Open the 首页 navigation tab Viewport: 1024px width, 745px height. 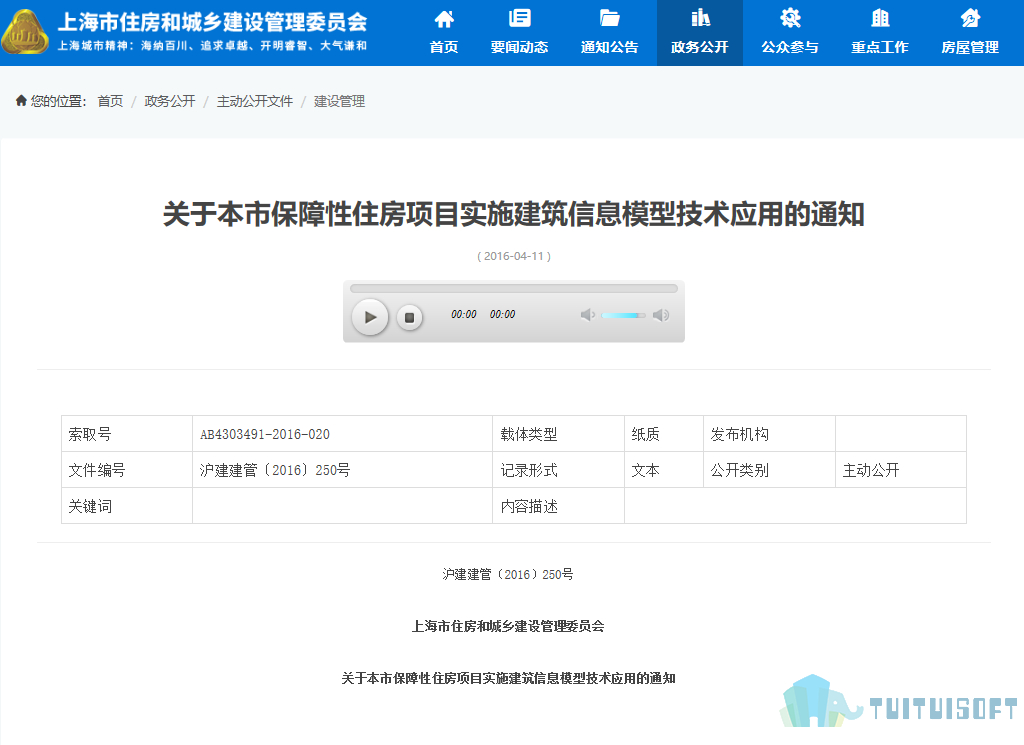click(444, 33)
